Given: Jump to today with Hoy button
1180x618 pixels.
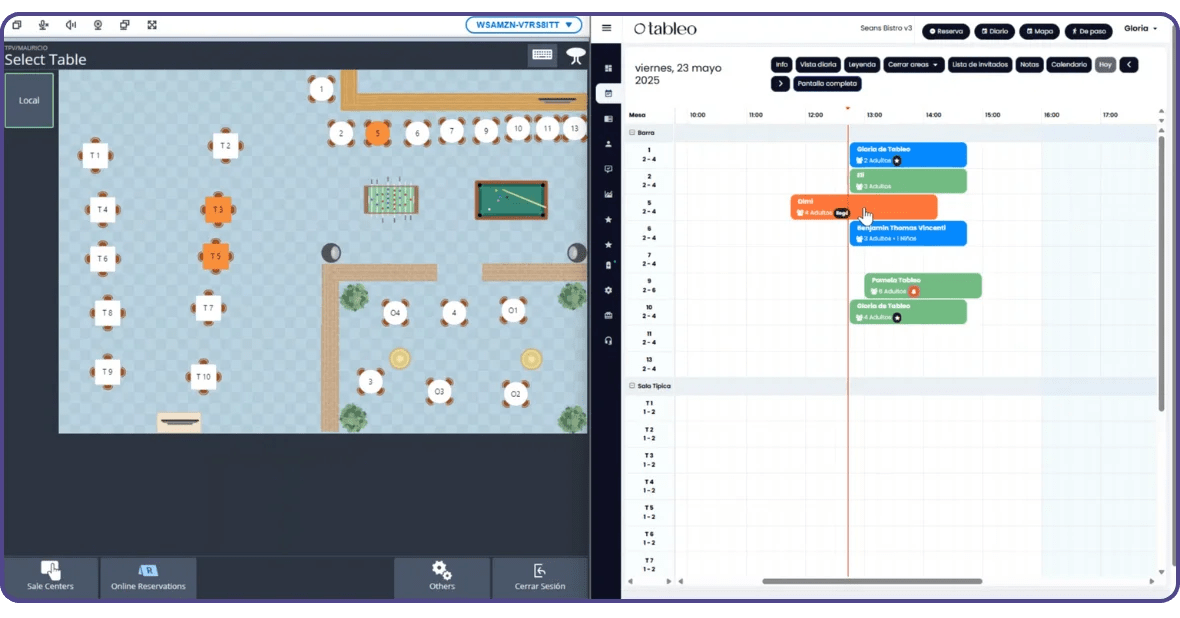Looking at the screenshot, I should [x=1105, y=65].
